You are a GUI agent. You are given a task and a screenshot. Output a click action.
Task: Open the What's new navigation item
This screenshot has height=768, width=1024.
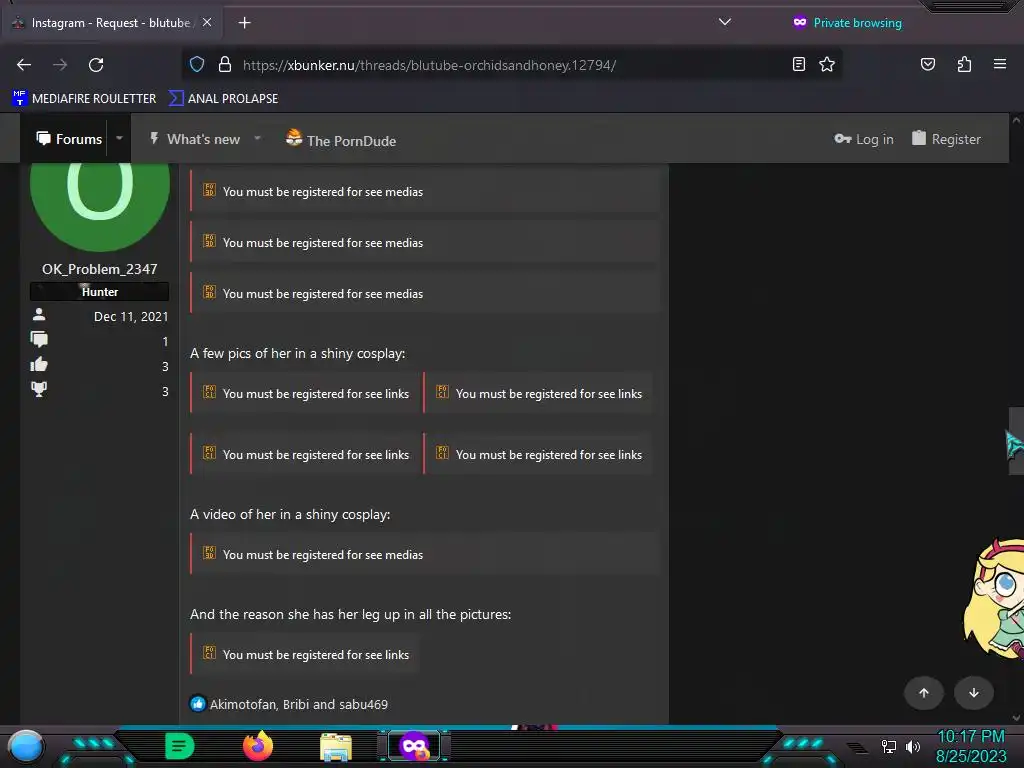point(195,138)
